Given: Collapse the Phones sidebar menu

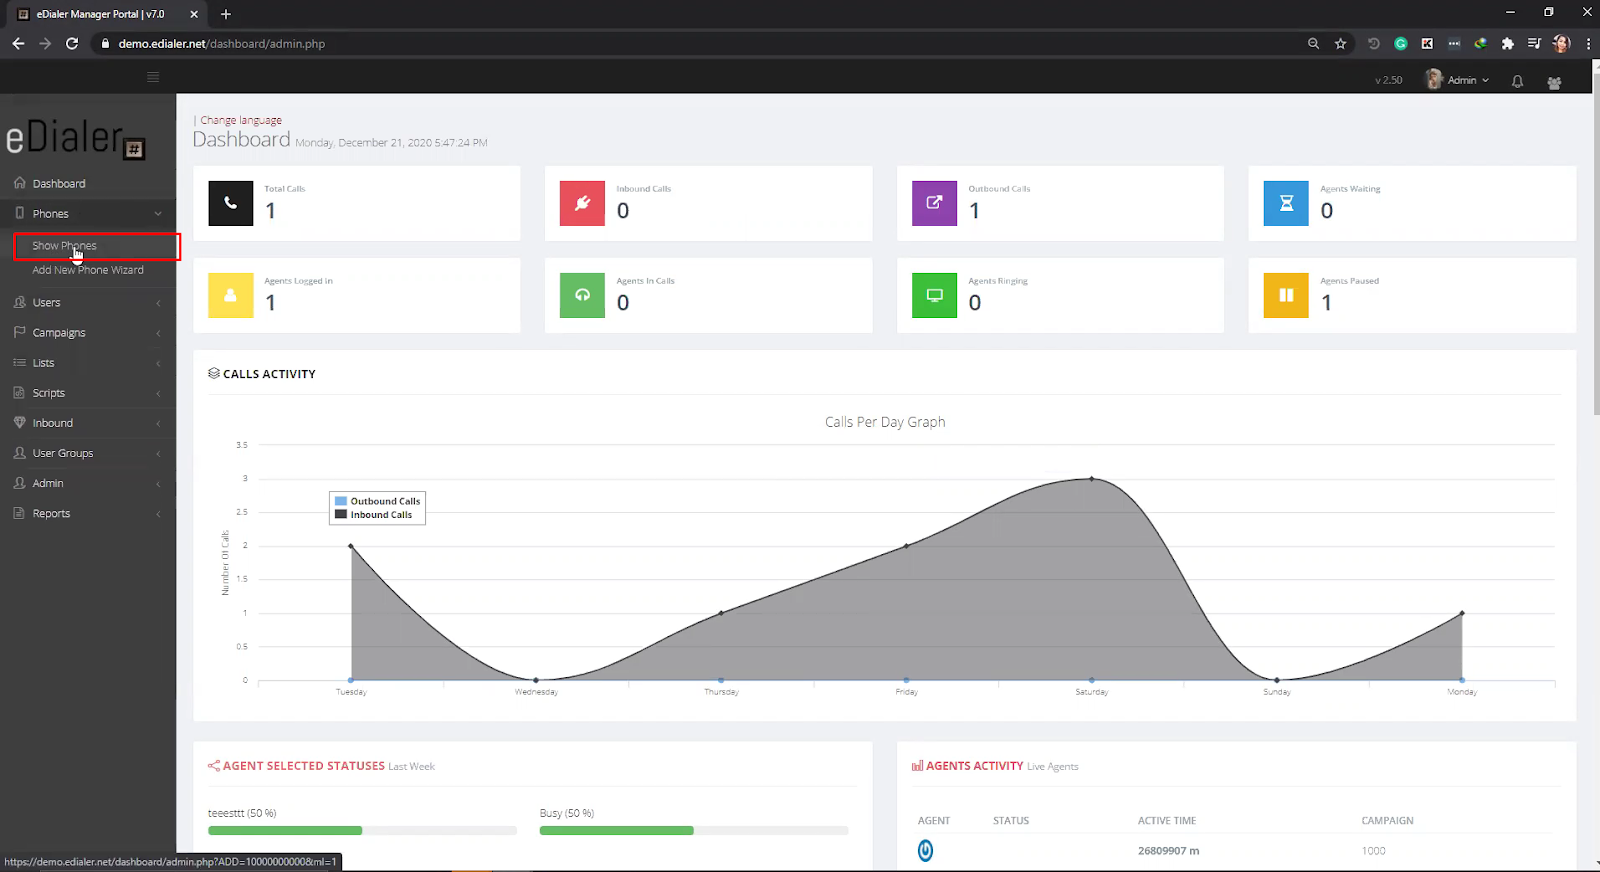Looking at the screenshot, I should 88,213.
